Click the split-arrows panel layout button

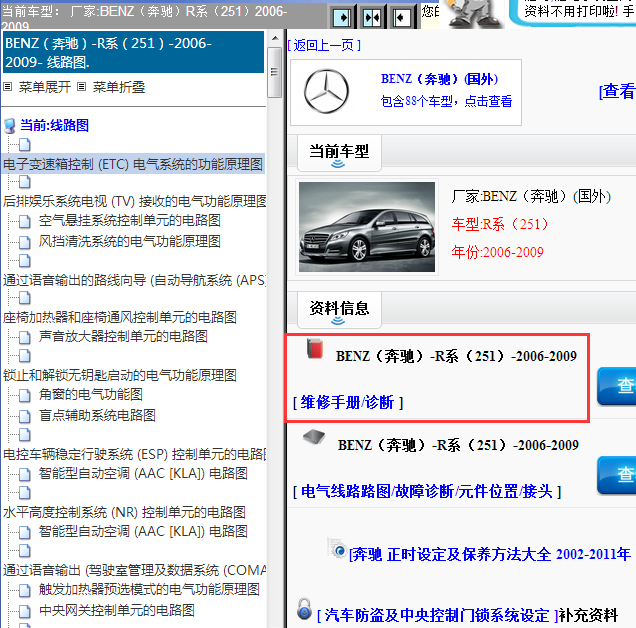coord(372,17)
